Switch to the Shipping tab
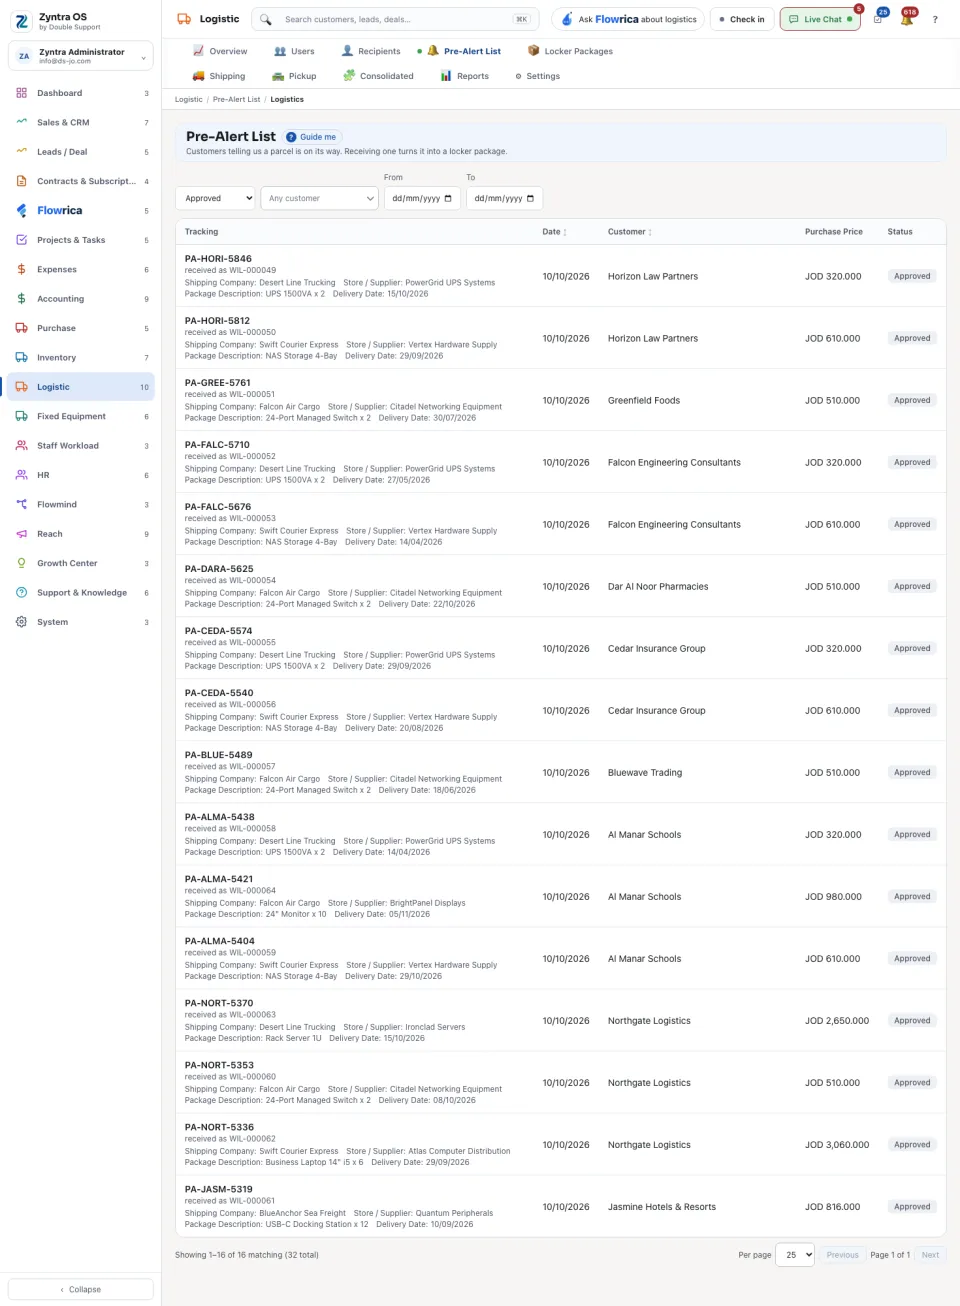Screen dimensions: 960x1306 (218, 76)
